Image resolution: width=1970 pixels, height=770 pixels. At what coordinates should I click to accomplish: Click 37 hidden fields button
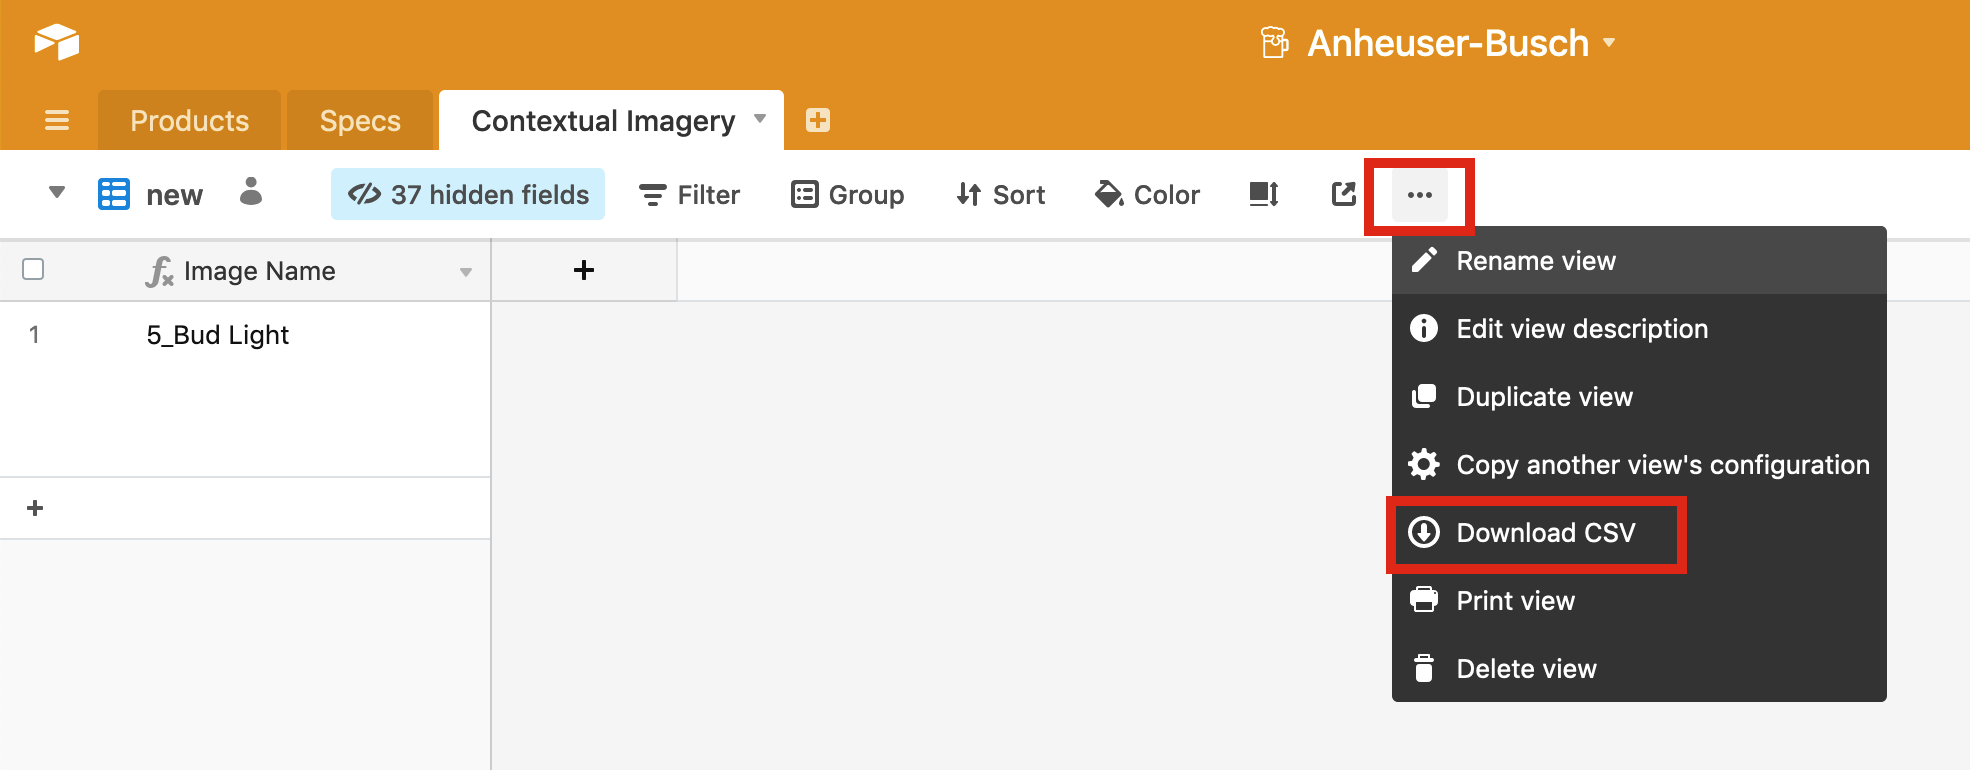[x=468, y=194]
